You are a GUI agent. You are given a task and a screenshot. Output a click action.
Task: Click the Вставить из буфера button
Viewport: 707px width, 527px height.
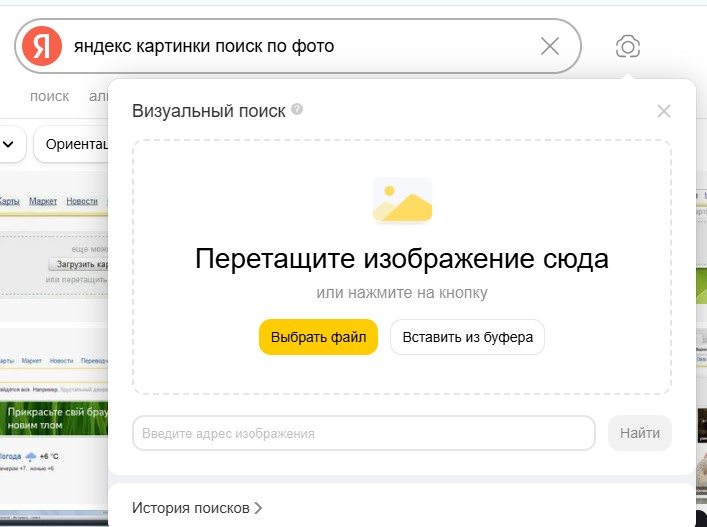click(x=468, y=337)
